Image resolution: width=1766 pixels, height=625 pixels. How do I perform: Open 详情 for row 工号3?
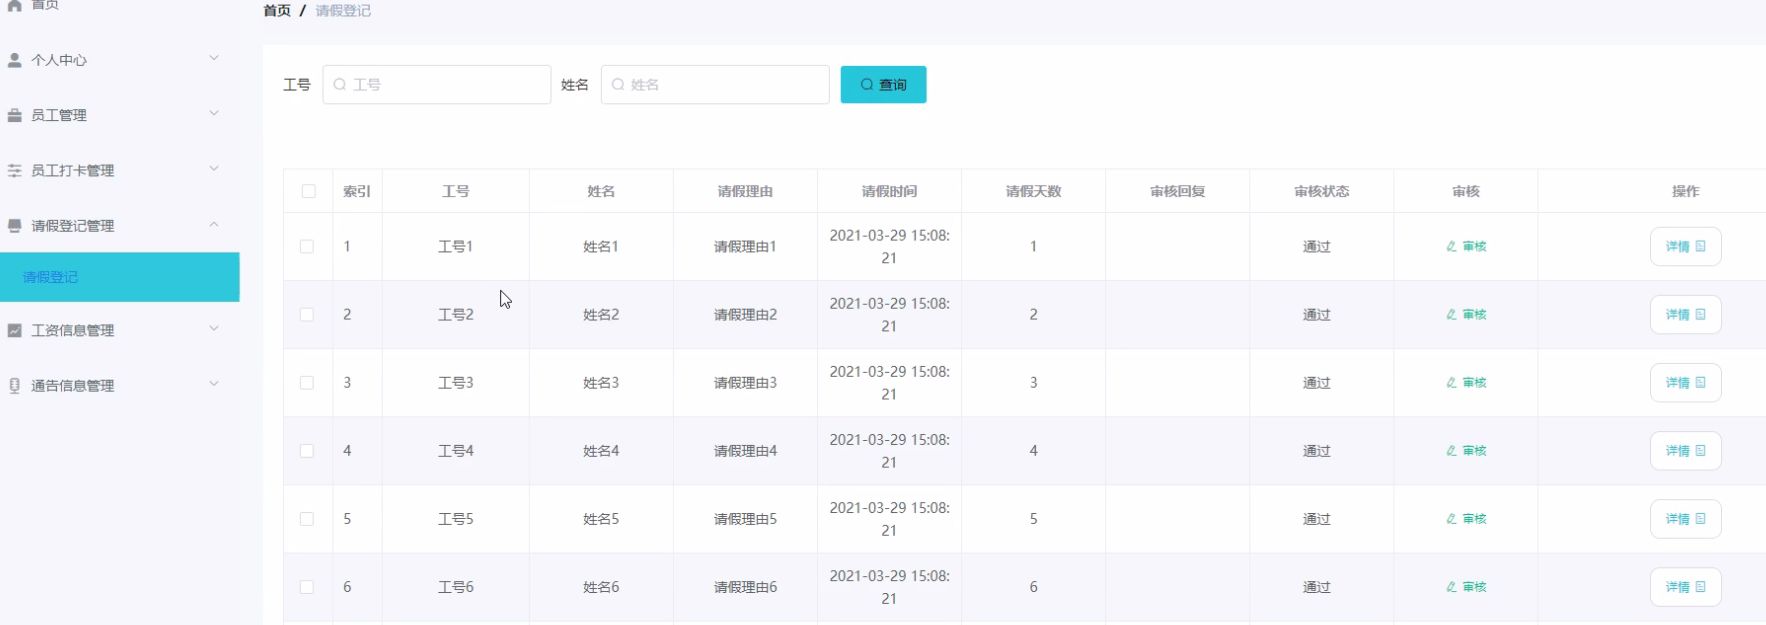pyautogui.click(x=1685, y=382)
